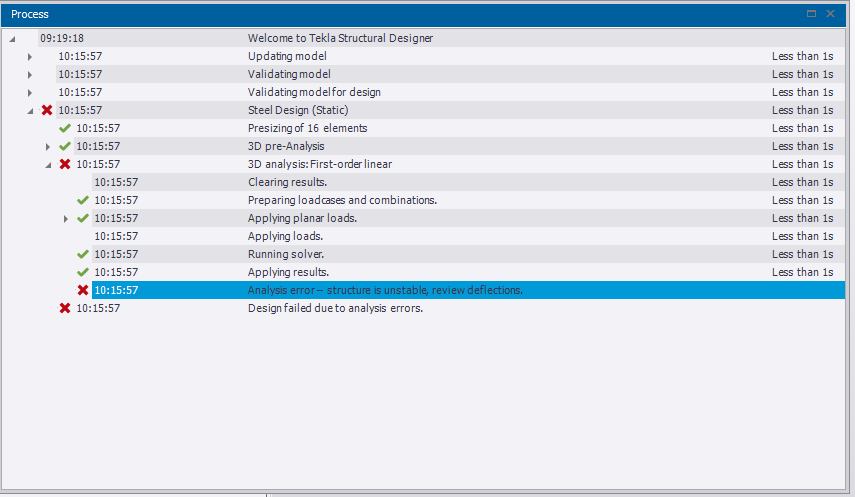This screenshot has width=855, height=497.
Task: Click the 09:19:18 timestamp
Action: pos(62,38)
